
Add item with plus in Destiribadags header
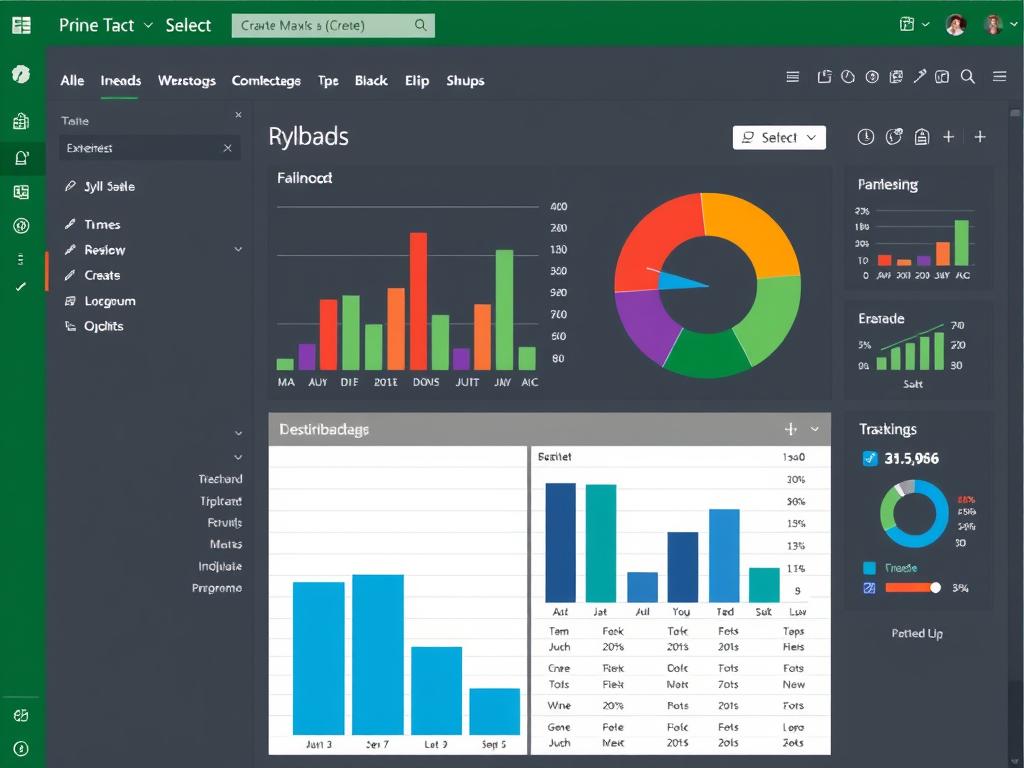coord(791,429)
